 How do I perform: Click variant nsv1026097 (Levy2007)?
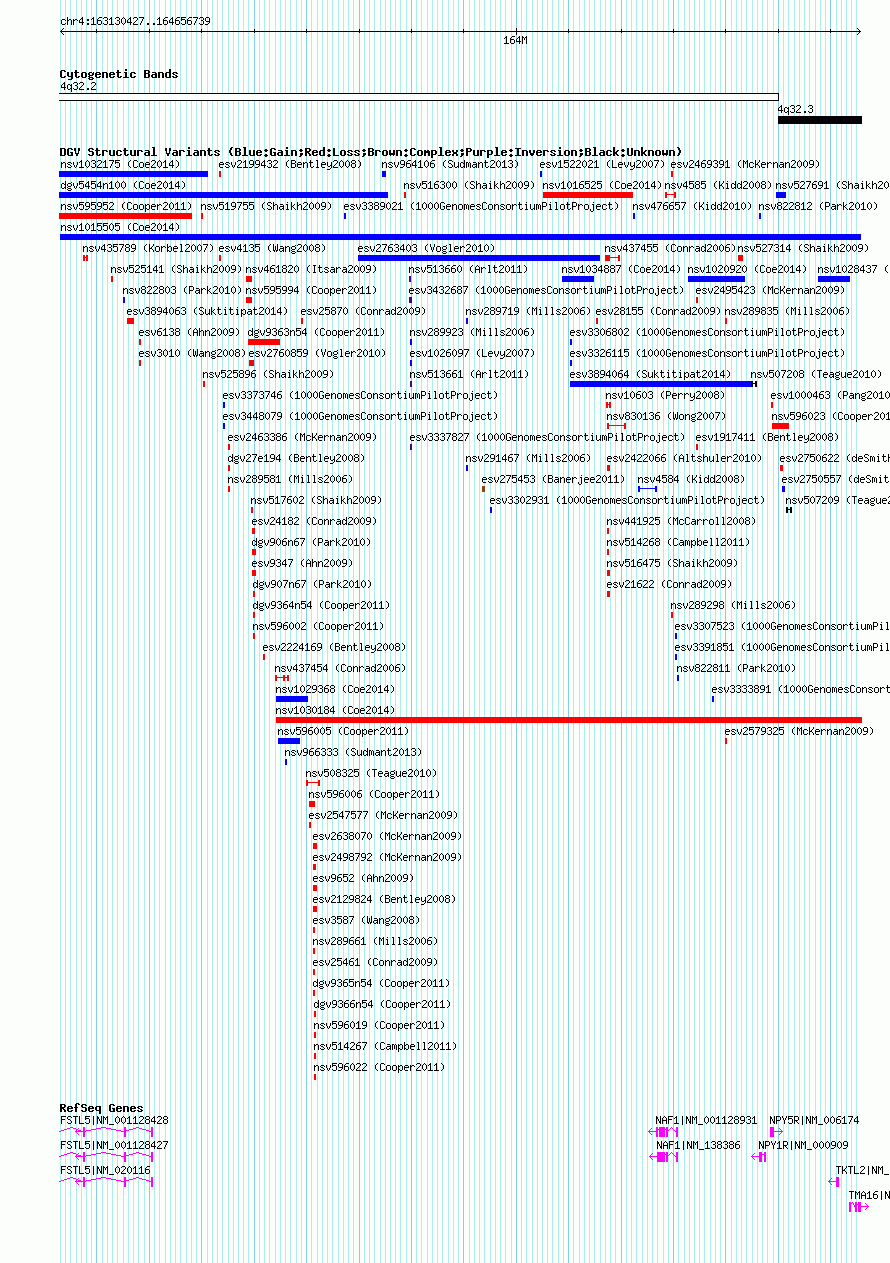(x=472, y=353)
